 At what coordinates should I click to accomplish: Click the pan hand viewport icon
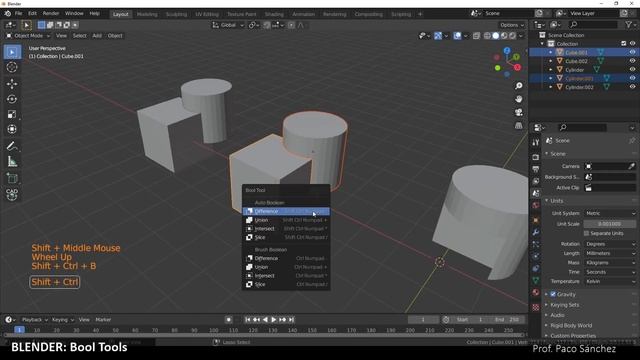518,99
